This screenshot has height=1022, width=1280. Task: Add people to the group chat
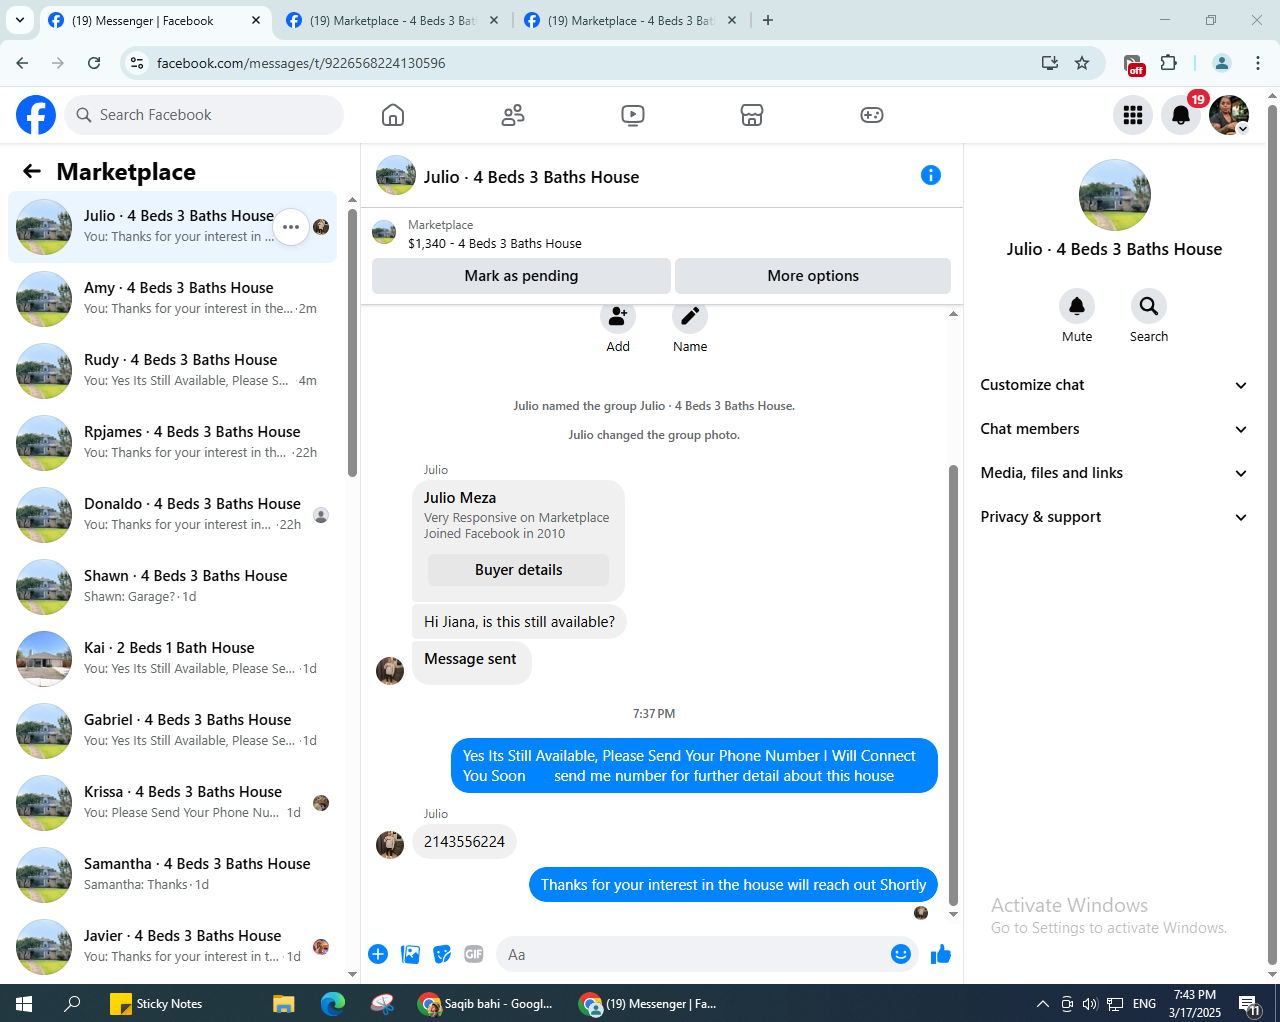[x=618, y=316]
